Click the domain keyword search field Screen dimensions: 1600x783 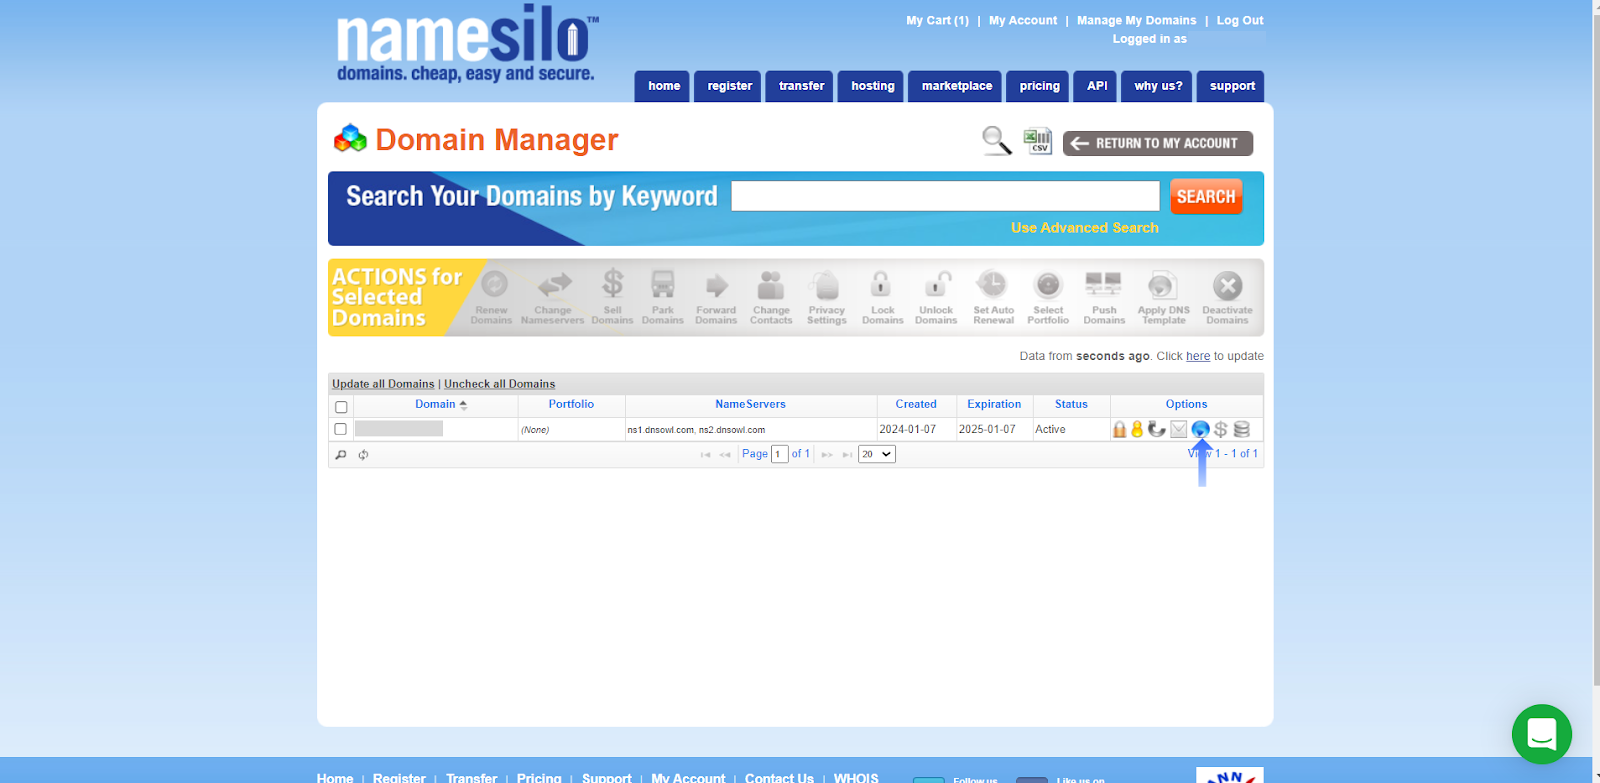click(945, 196)
